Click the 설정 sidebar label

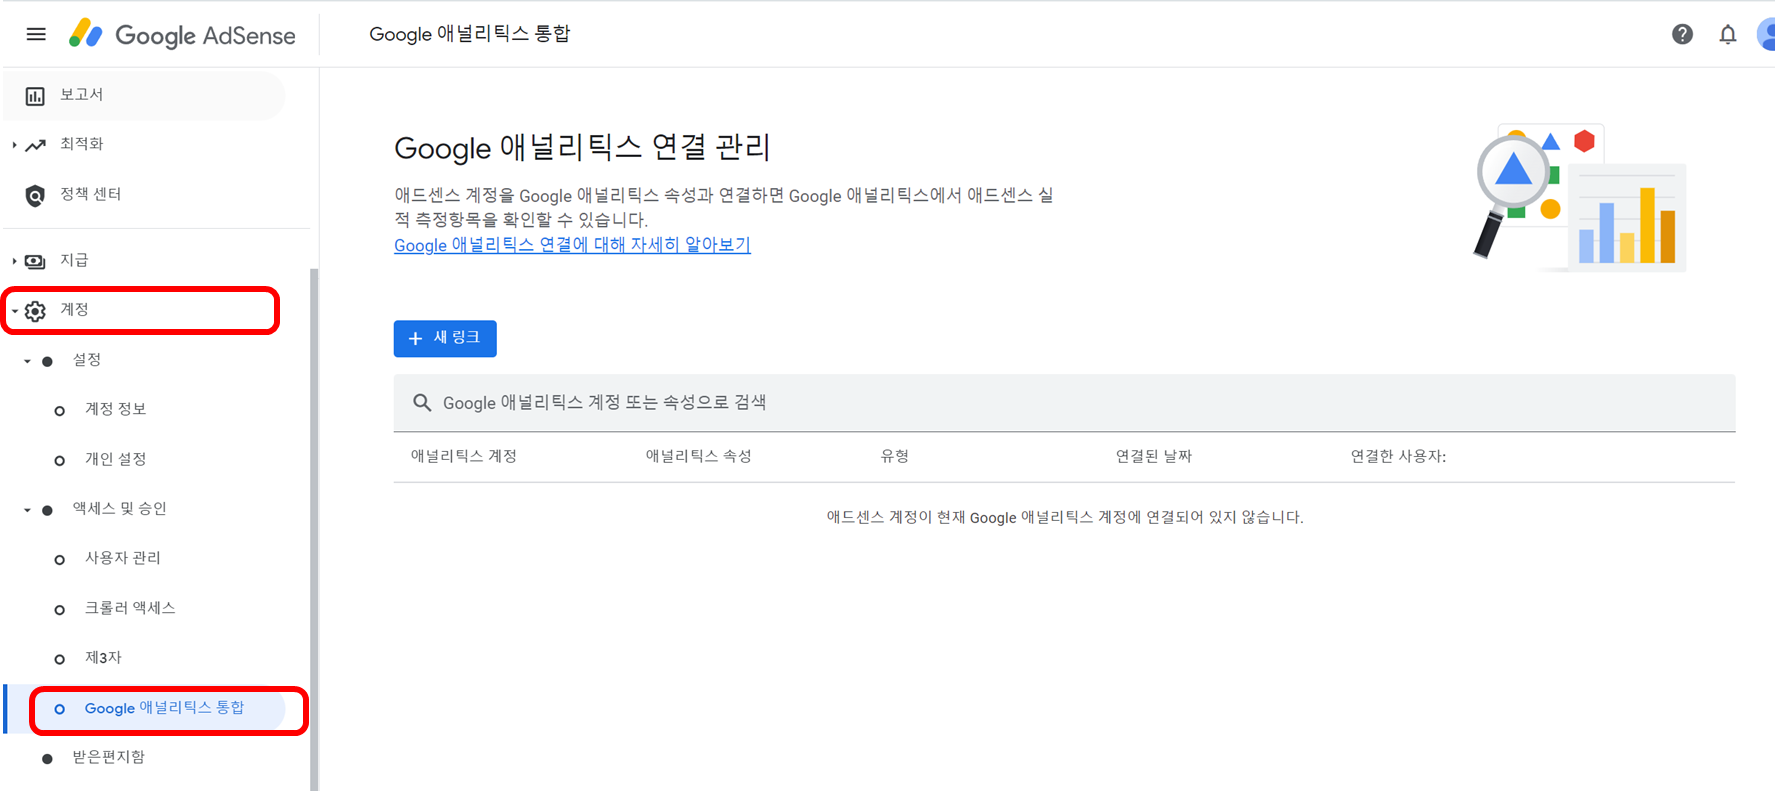pos(87,360)
